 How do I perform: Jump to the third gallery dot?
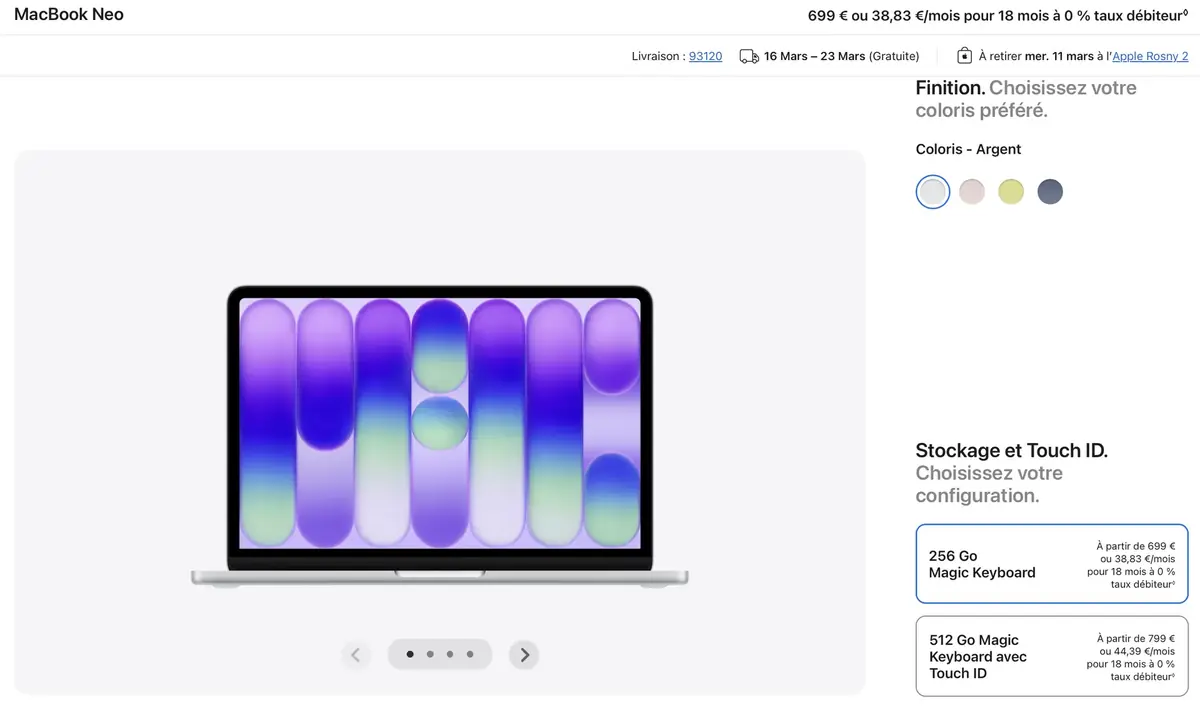click(450, 655)
